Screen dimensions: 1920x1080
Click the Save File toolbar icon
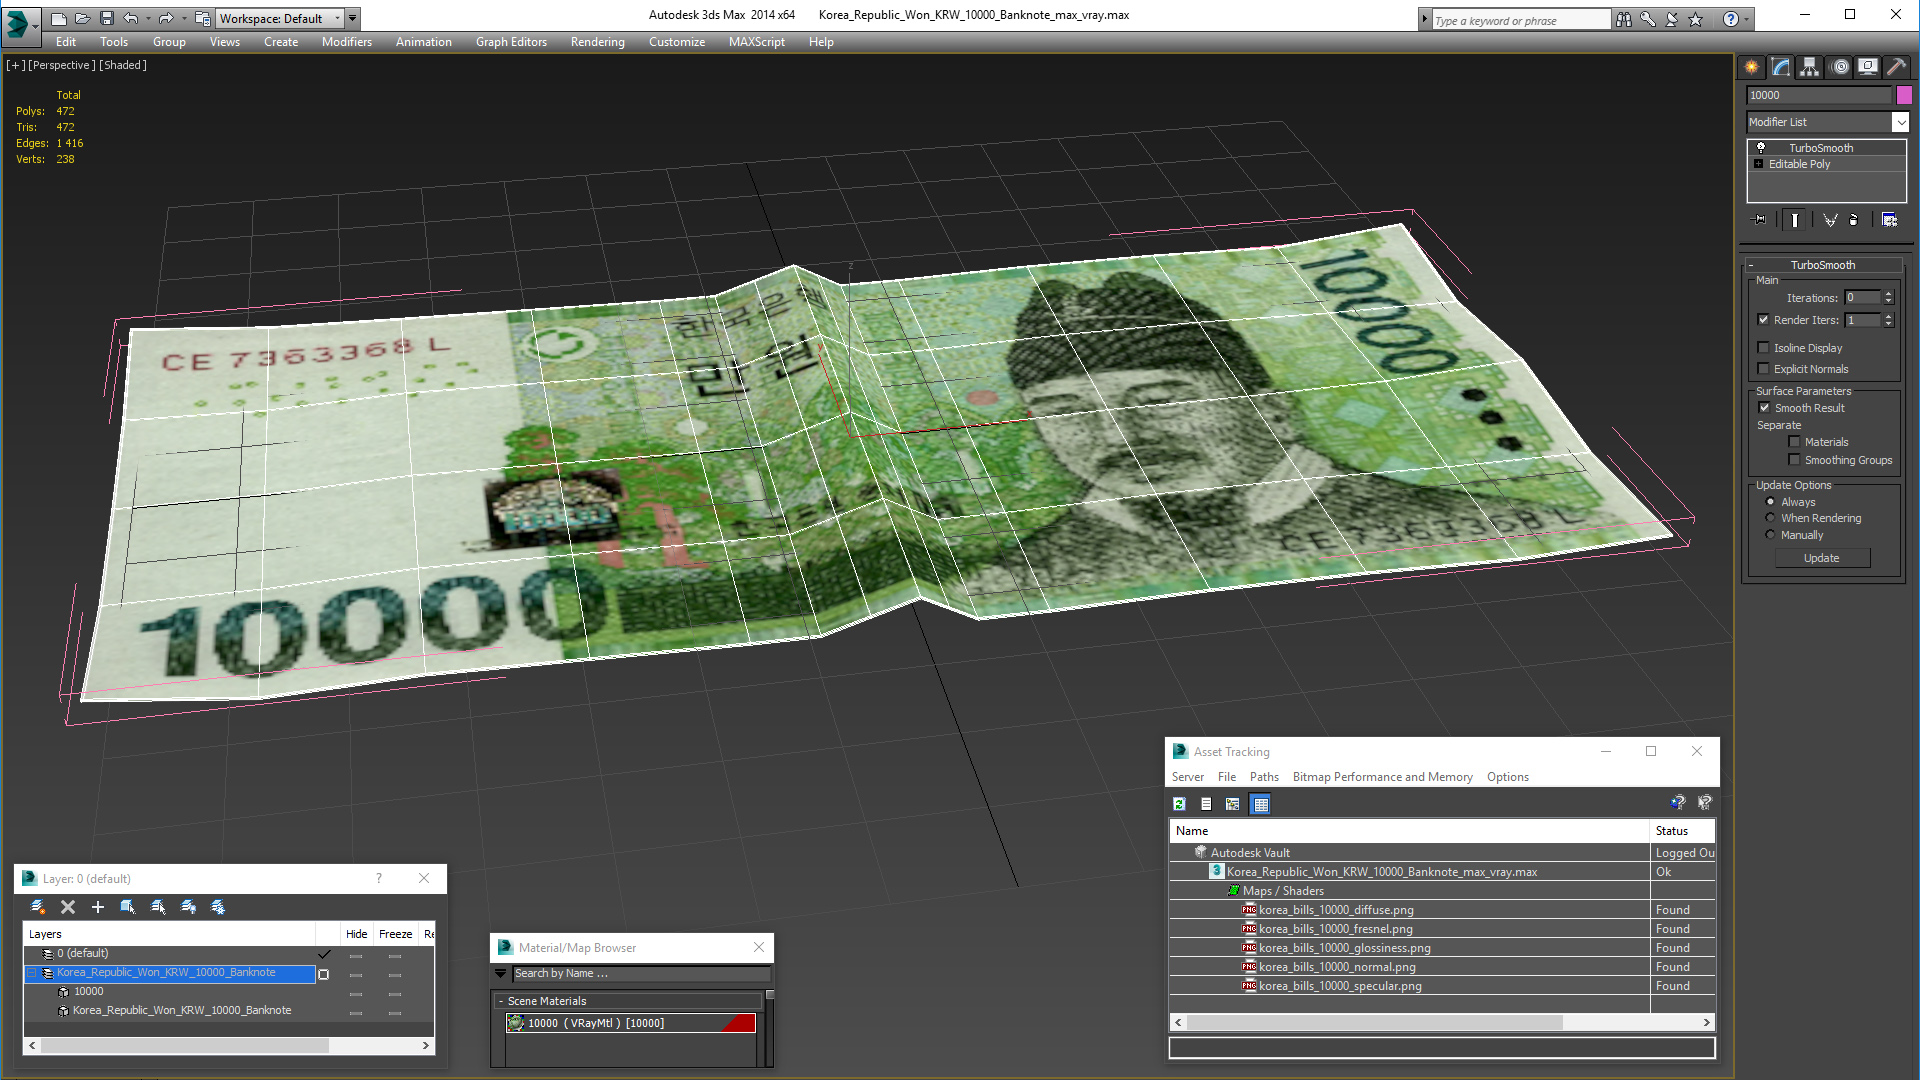(107, 18)
